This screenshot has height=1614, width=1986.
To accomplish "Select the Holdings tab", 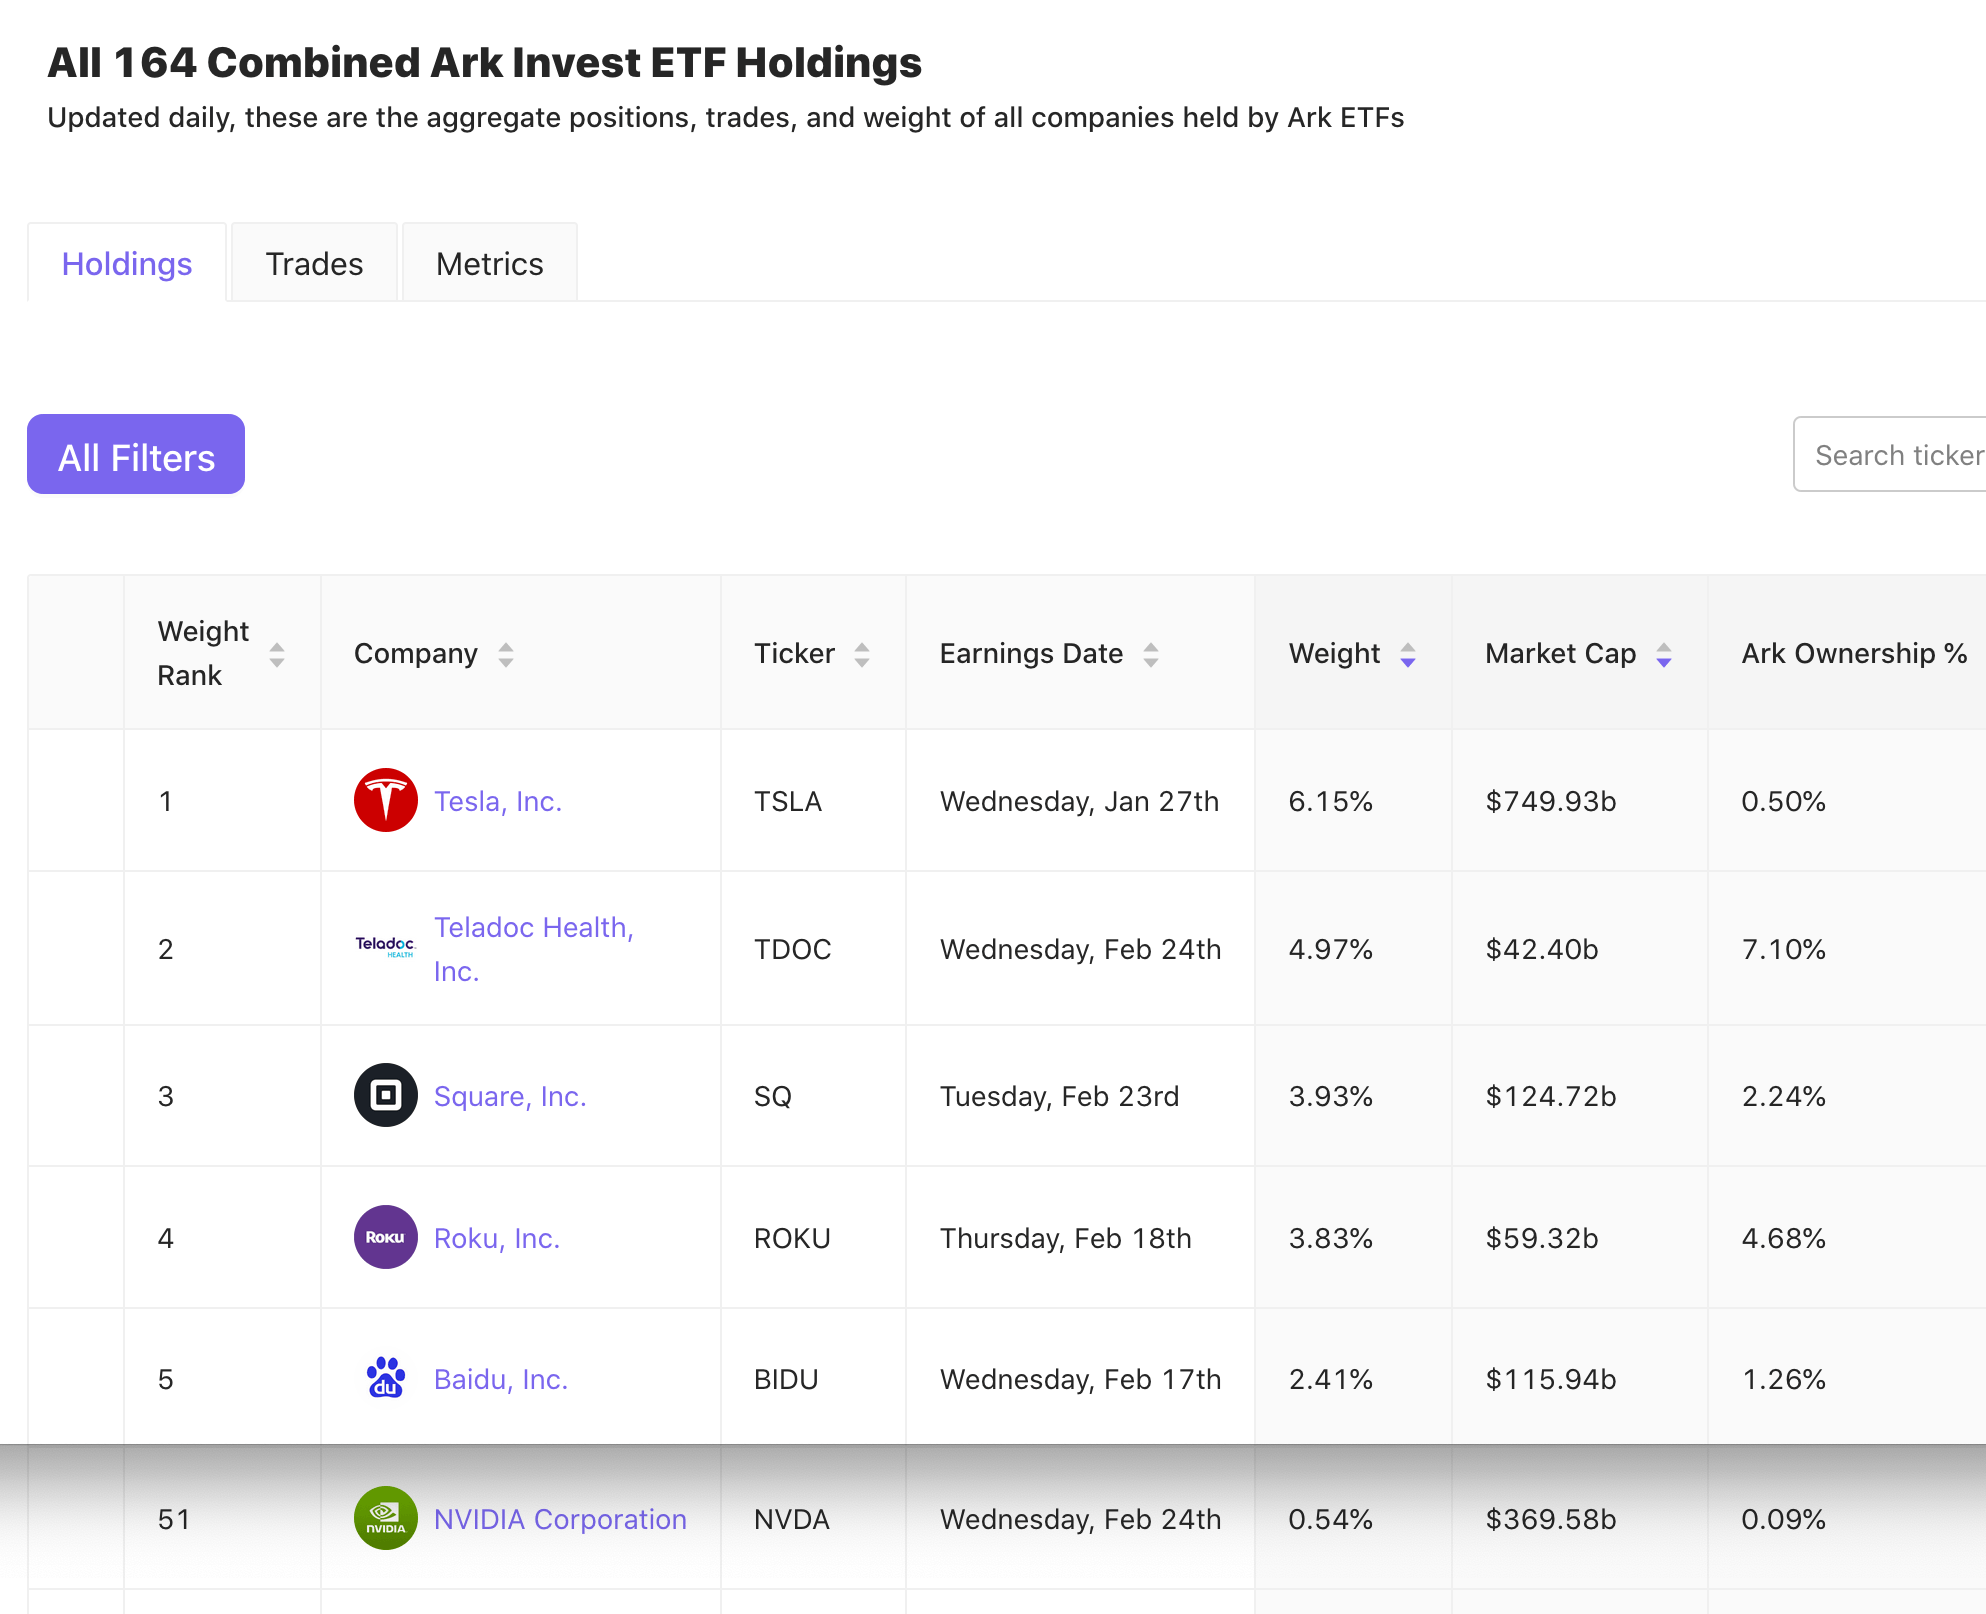I will 127,264.
